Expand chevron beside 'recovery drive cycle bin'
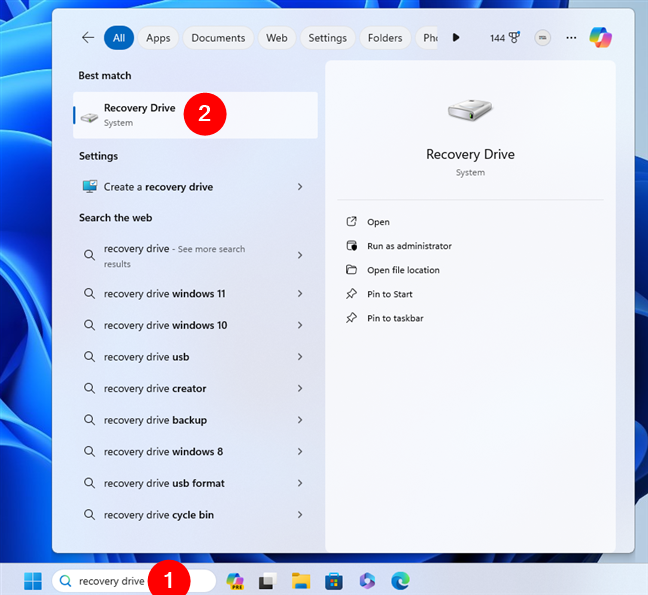 [x=300, y=514]
